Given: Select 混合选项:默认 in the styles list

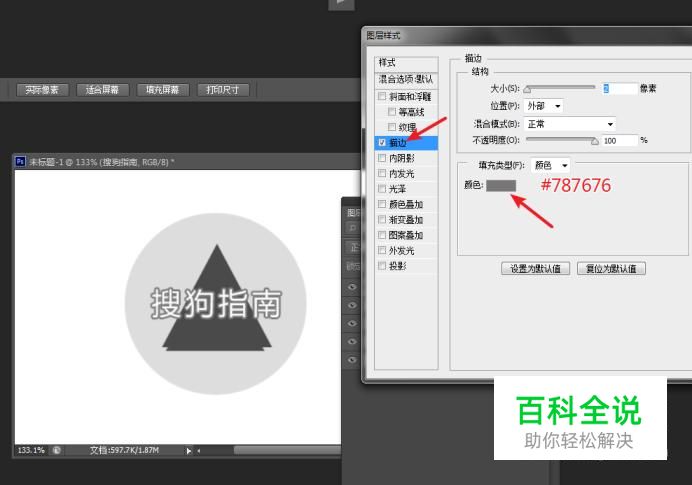Looking at the screenshot, I should (x=406, y=79).
